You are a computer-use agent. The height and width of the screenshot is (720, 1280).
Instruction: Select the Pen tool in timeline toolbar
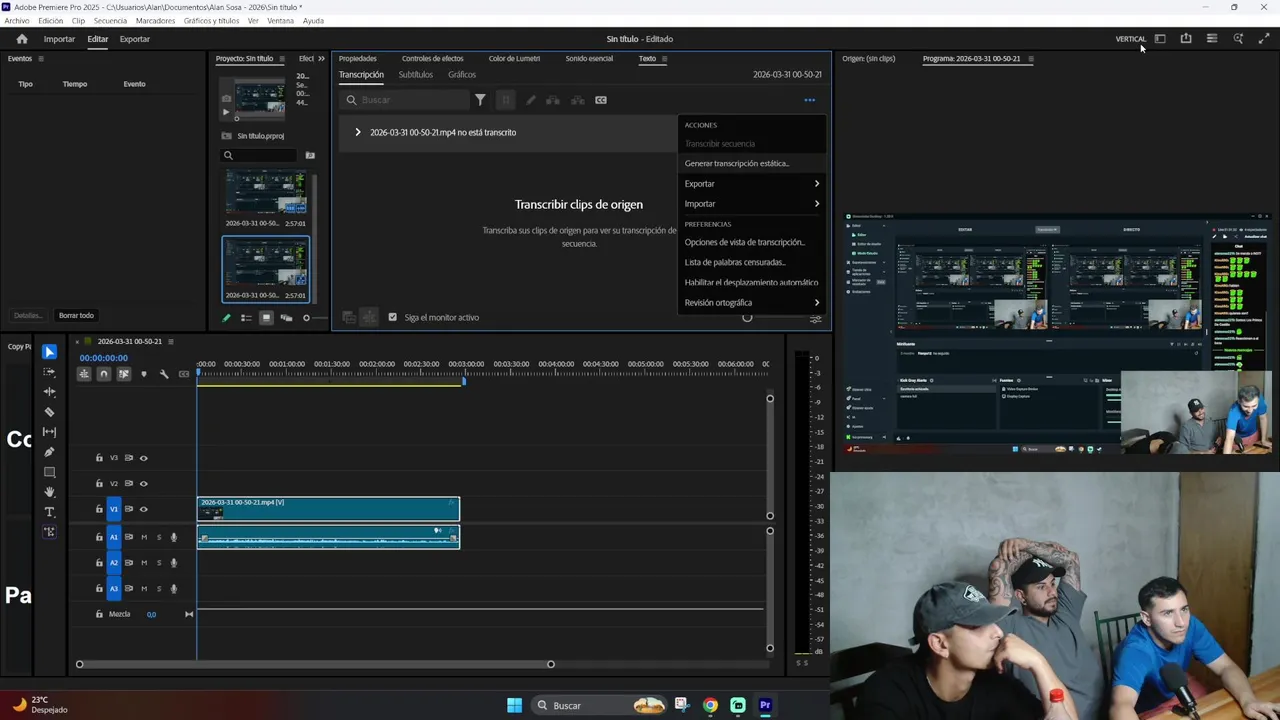49,452
